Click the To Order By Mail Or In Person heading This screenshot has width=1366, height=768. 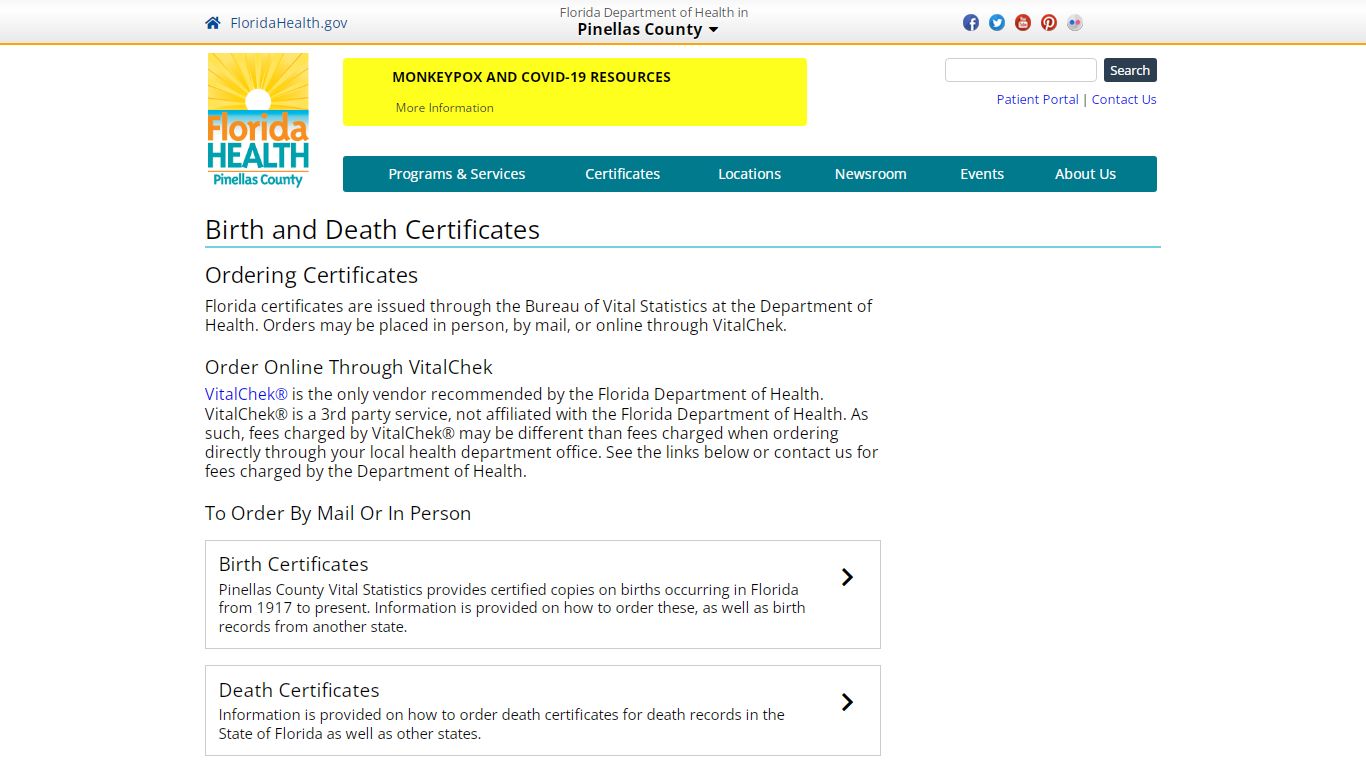pyautogui.click(x=338, y=513)
